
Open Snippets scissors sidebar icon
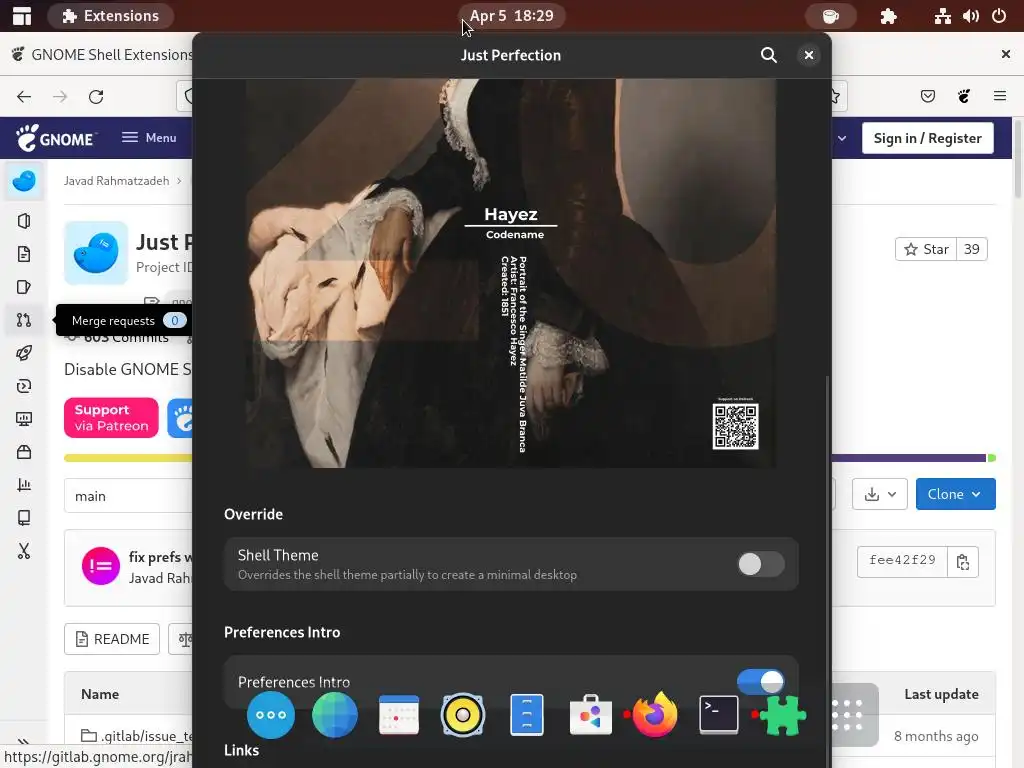coord(24,551)
